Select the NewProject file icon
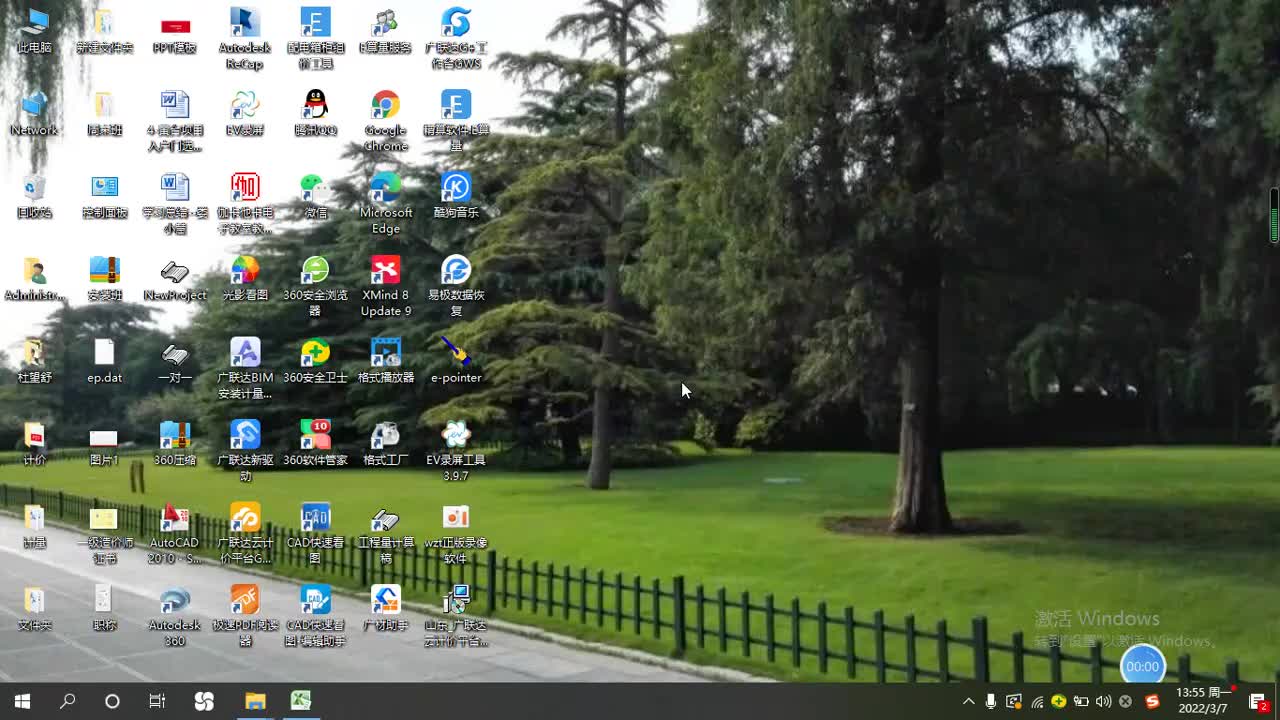 pyautogui.click(x=175, y=279)
